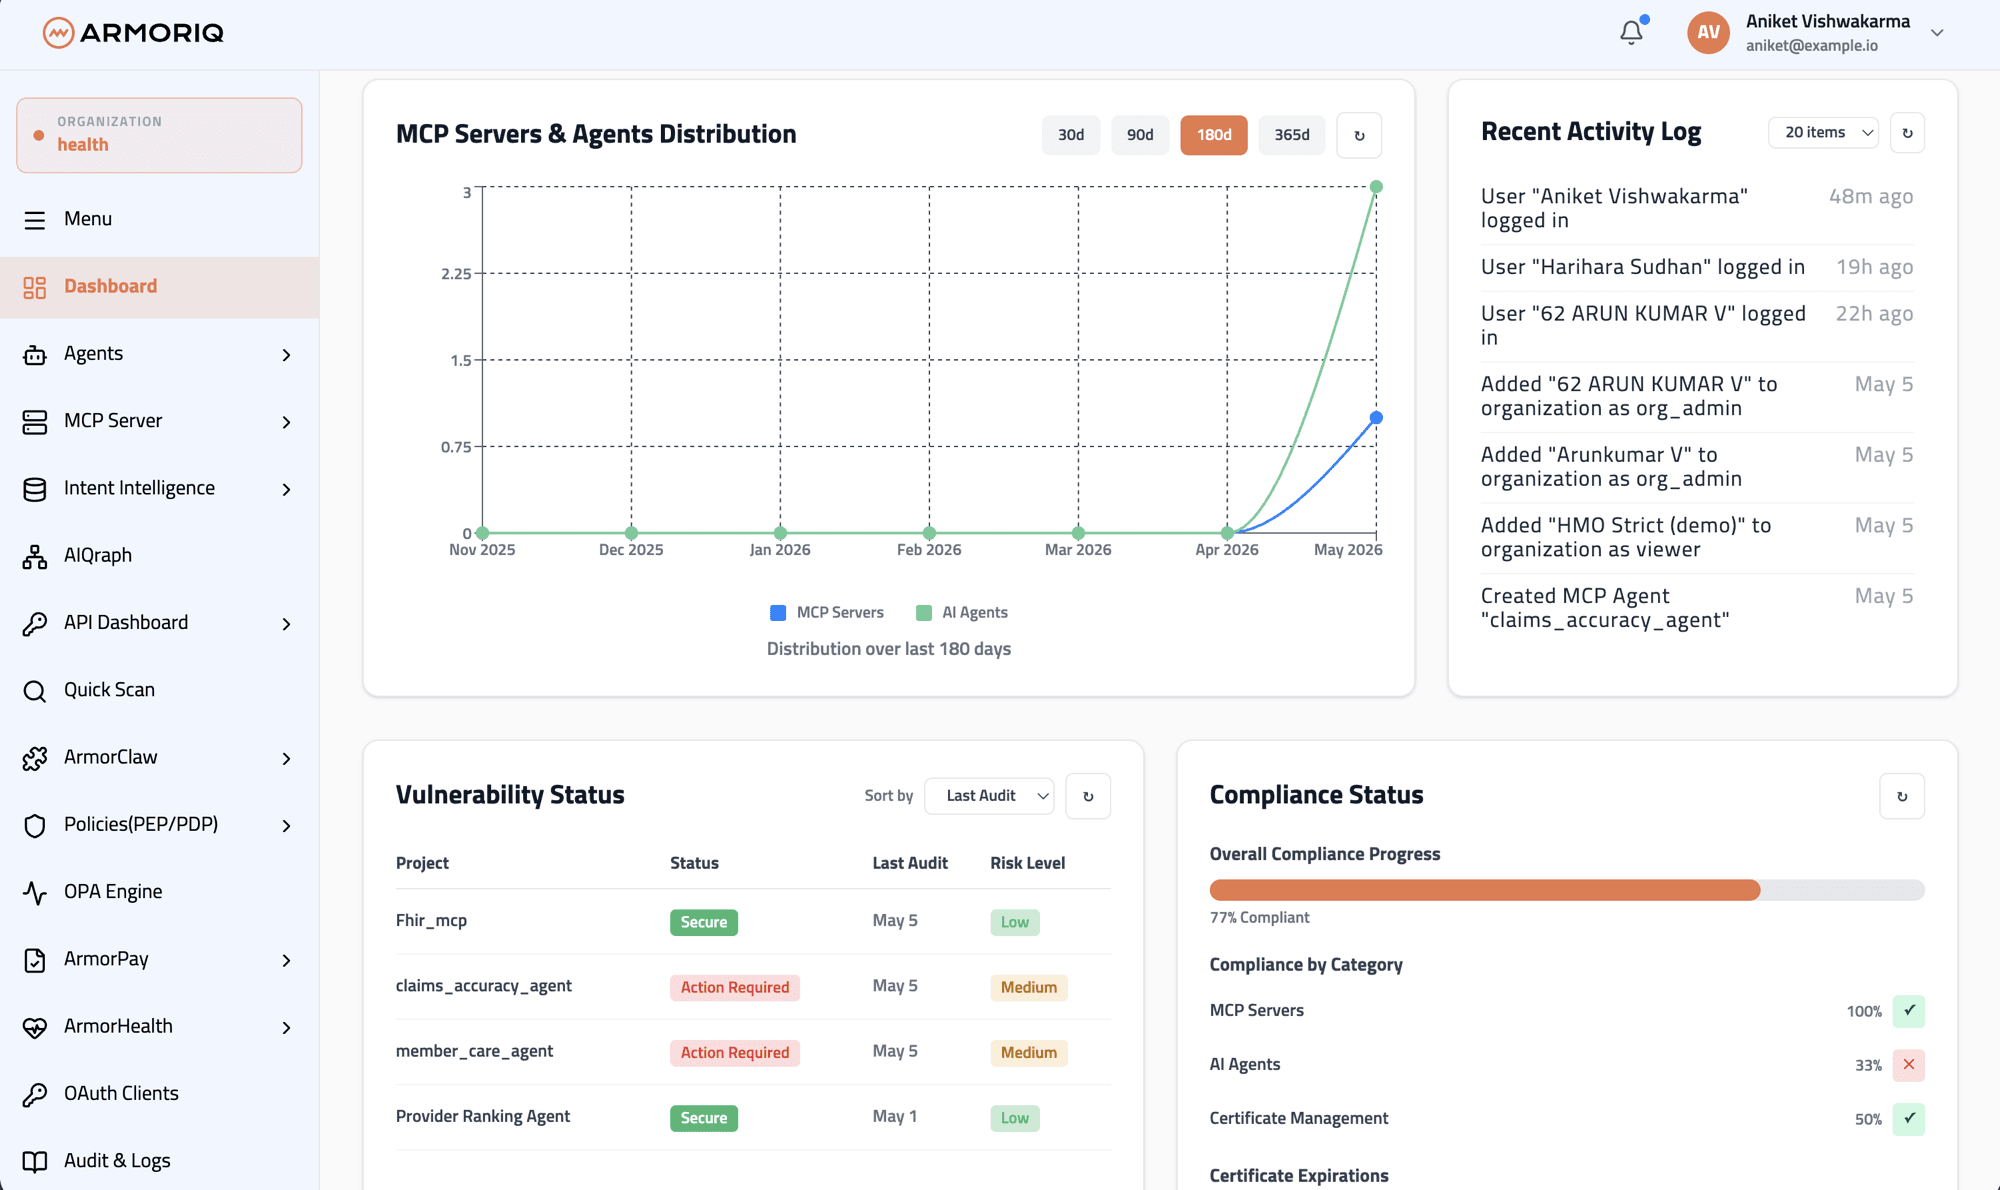Click the AV user avatar
The image size is (2000, 1190).
tap(1708, 33)
